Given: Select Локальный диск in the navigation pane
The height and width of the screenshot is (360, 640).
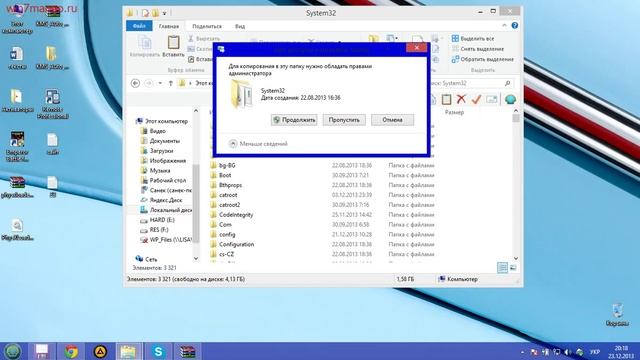Looking at the screenshot, I should pyautogui.click(x=166, y=210).
